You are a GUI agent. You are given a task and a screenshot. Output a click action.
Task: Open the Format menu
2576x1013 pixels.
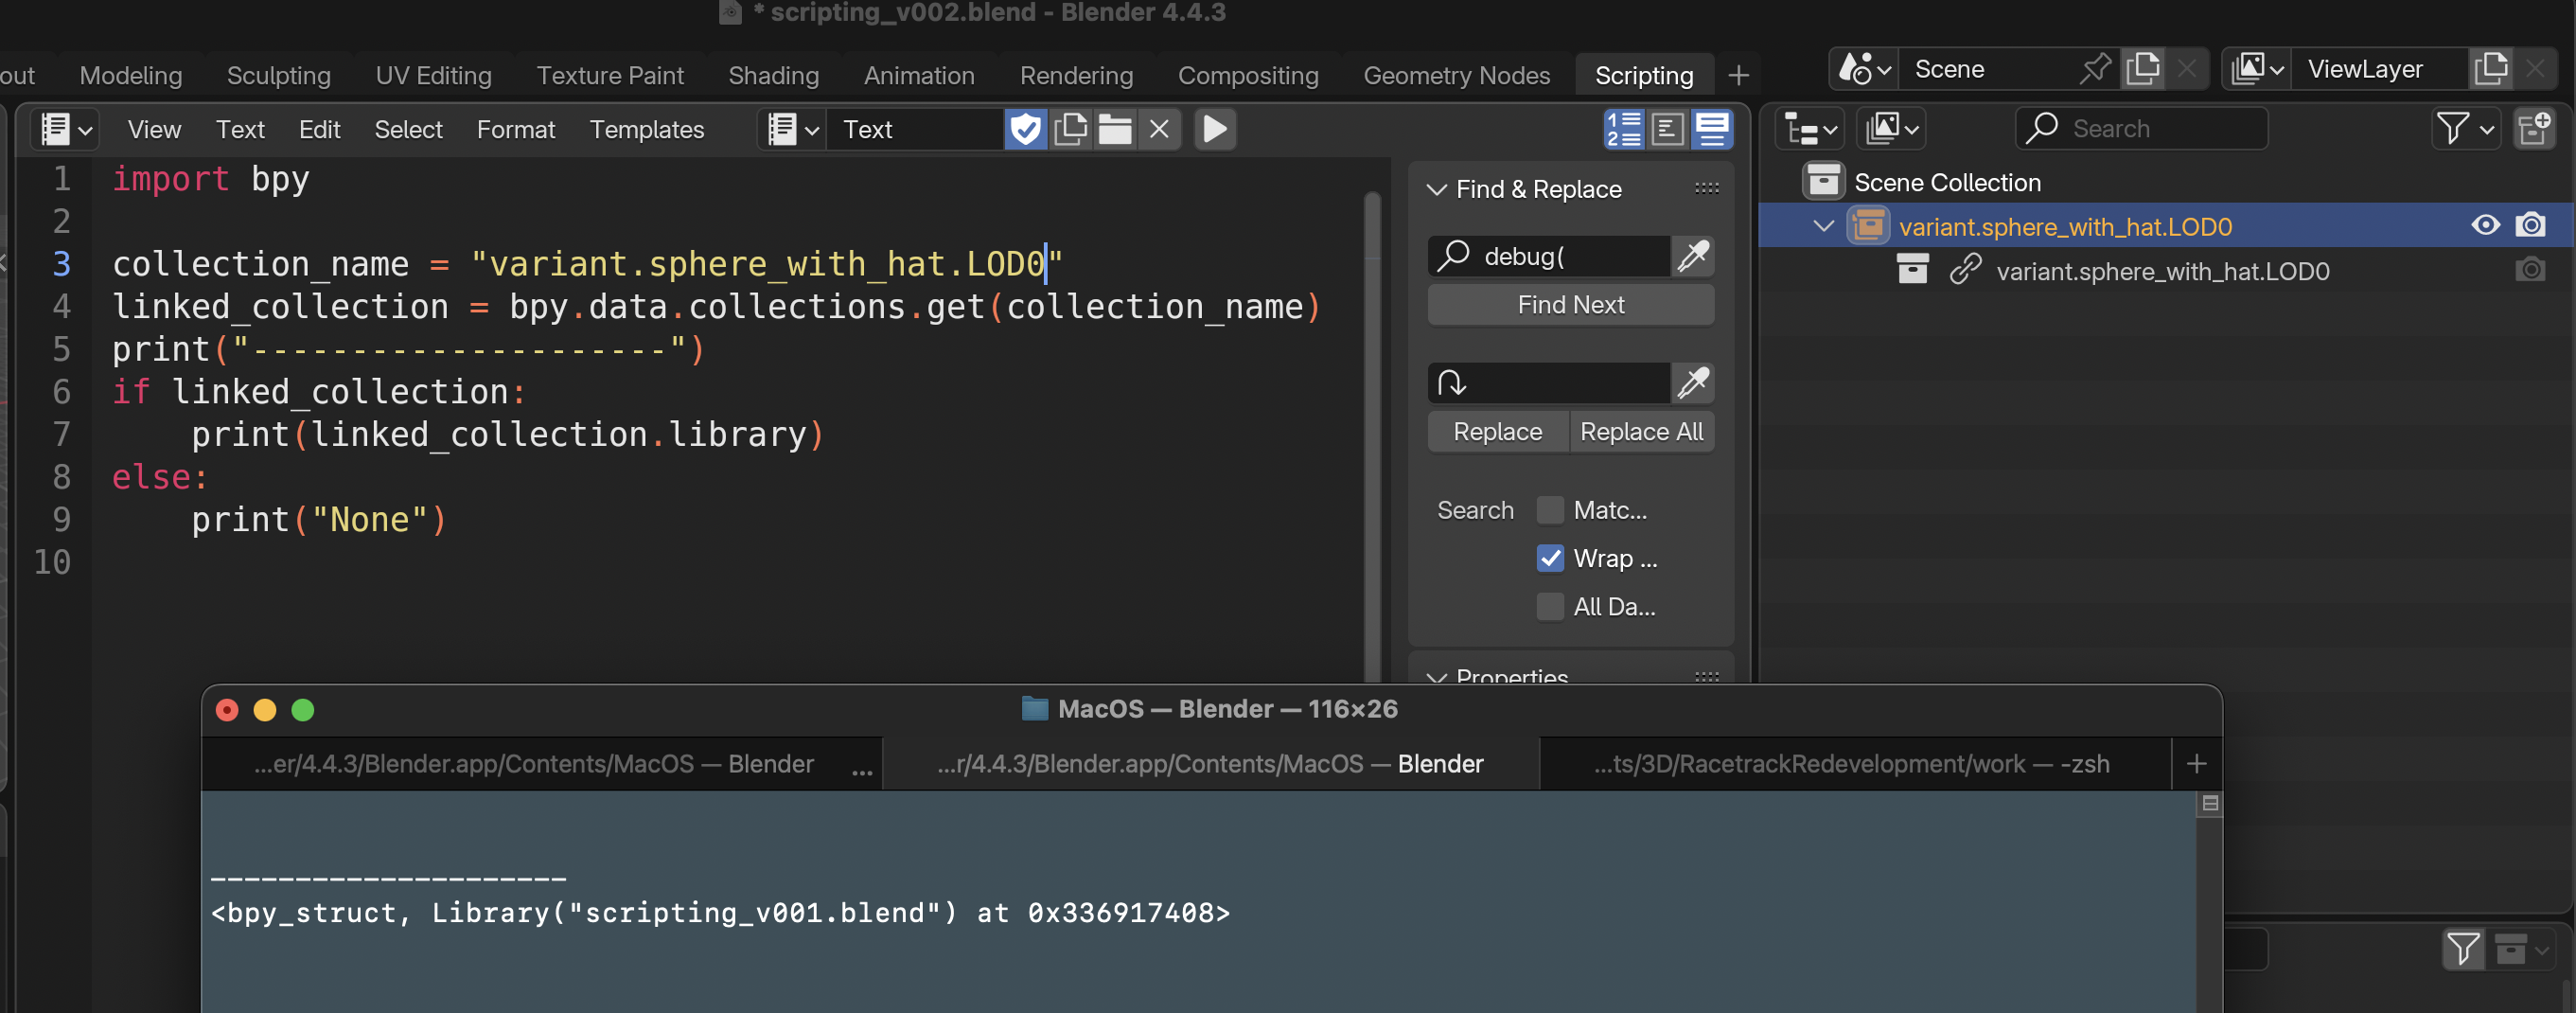(x=515, y=129)
